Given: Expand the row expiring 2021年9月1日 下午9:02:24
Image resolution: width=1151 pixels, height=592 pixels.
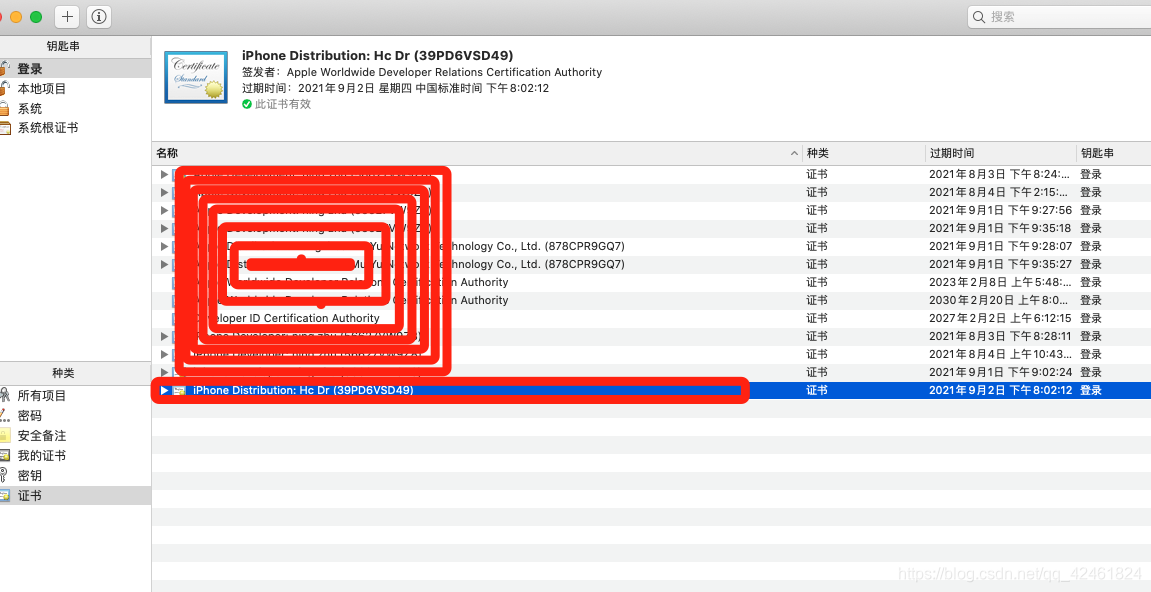Looking at the screenshot, I should pos(164,372).
